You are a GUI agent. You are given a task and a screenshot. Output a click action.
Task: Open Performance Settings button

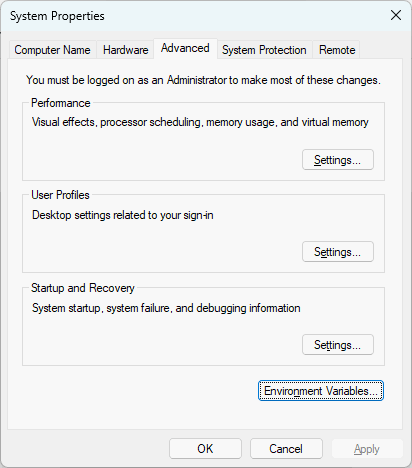point(338,160)
